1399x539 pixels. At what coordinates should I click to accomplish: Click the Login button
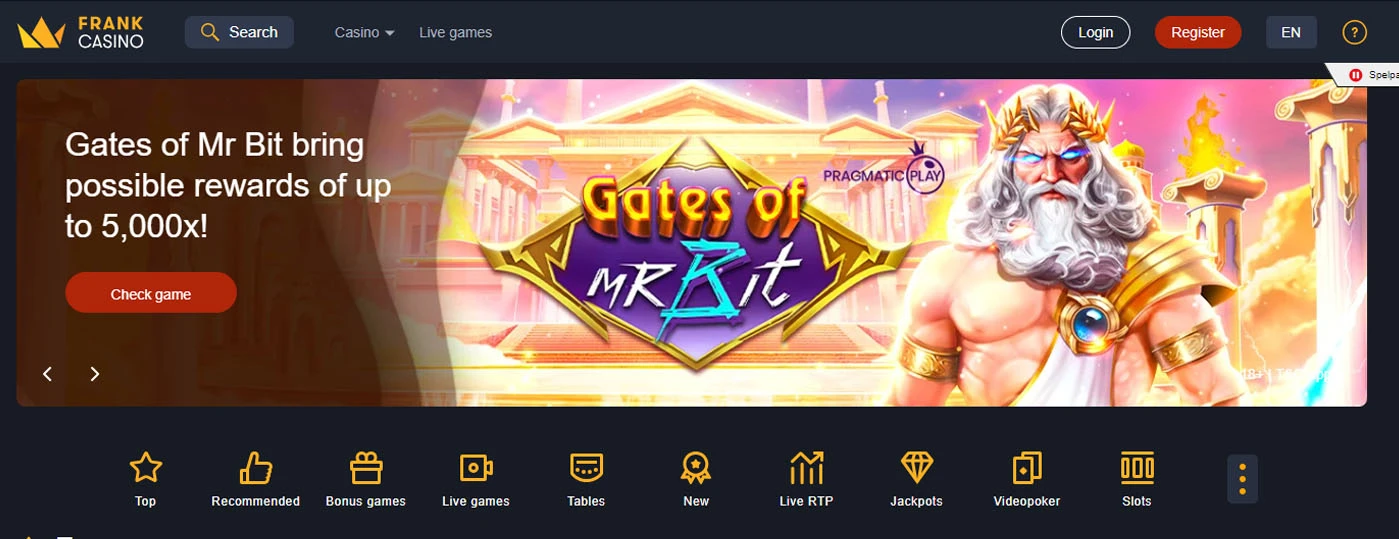point(1096,32)
